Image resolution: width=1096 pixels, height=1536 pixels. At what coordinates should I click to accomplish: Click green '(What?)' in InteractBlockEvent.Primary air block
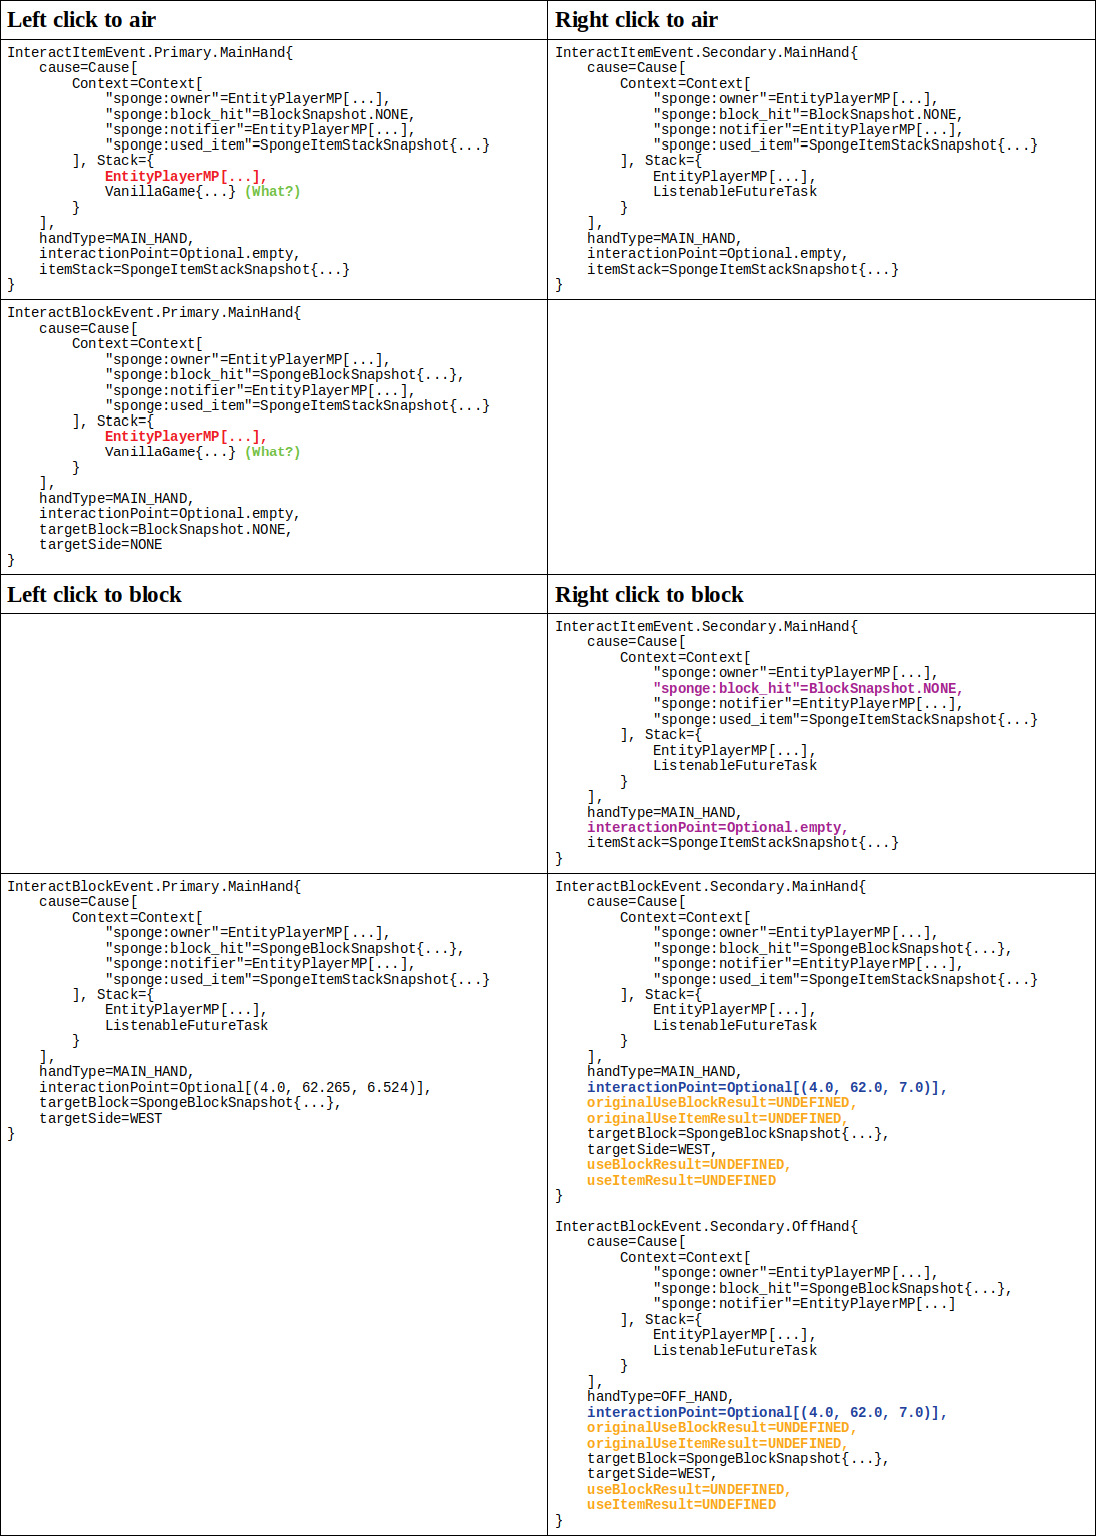tap(272, 452)
